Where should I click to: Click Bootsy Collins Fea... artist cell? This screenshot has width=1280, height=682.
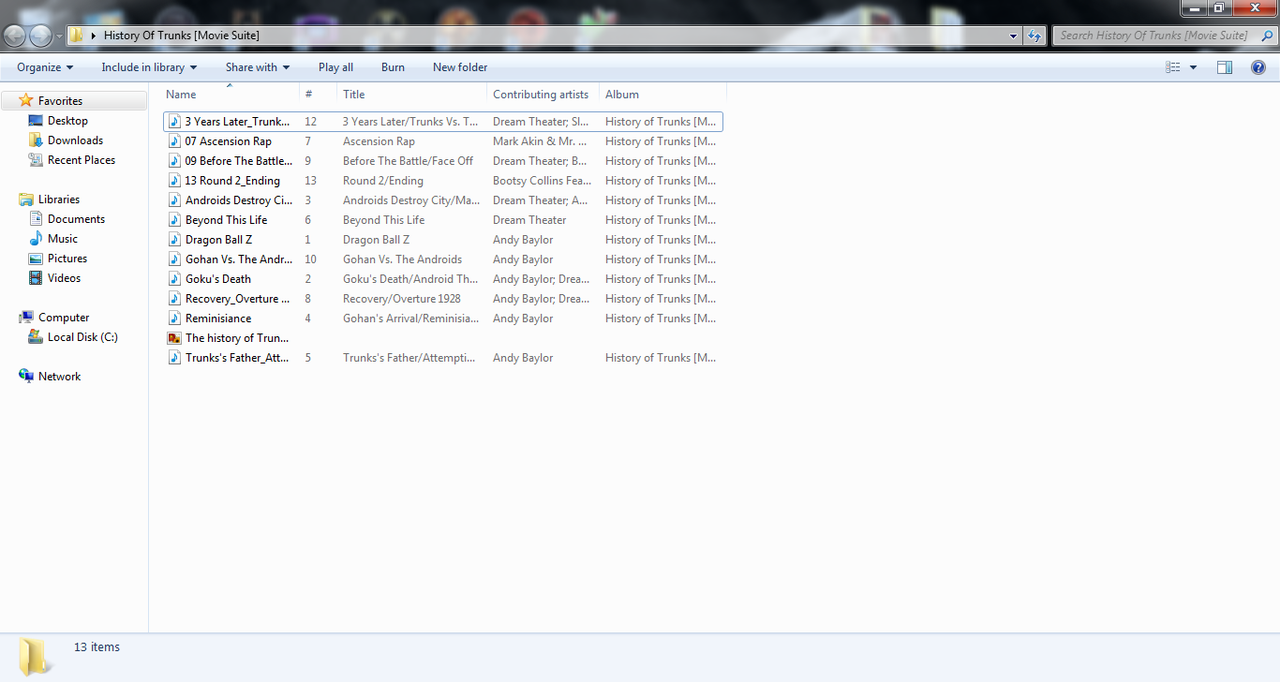point(542,181)
